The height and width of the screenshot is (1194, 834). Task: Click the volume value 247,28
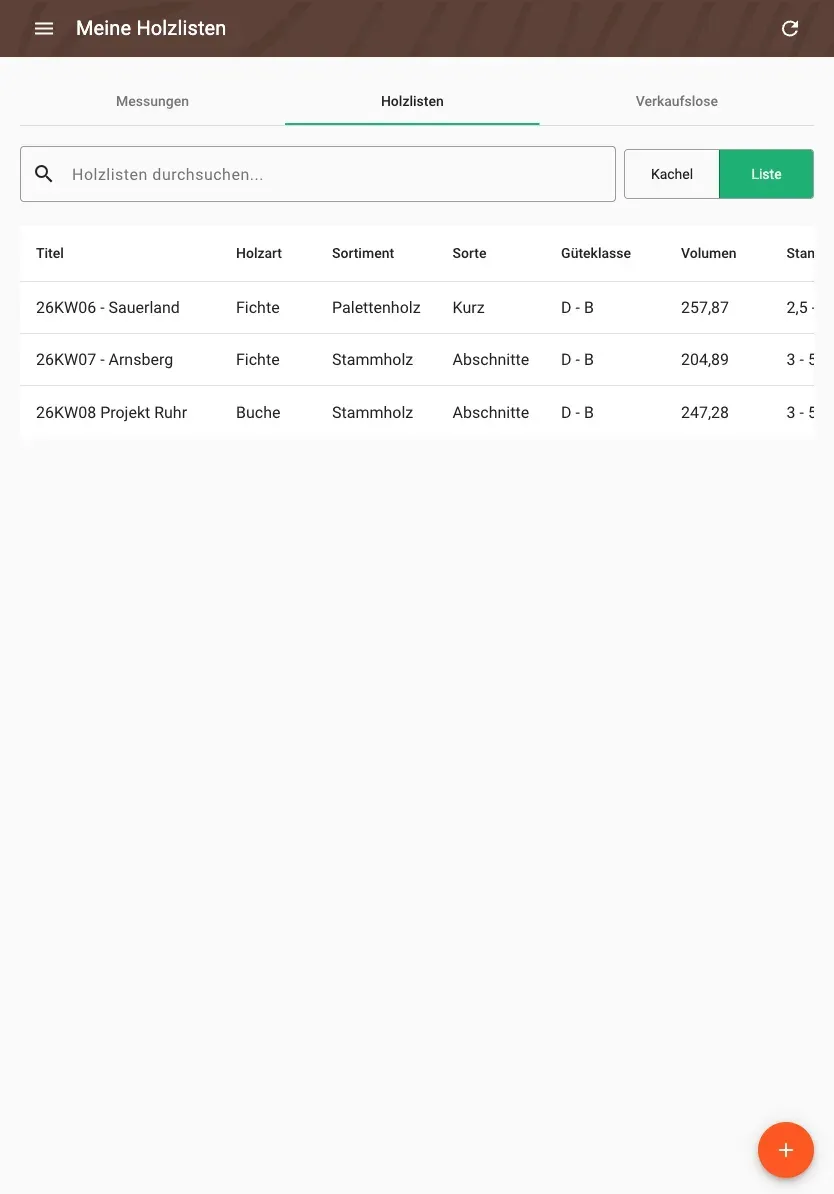click(x=705, y=413)
